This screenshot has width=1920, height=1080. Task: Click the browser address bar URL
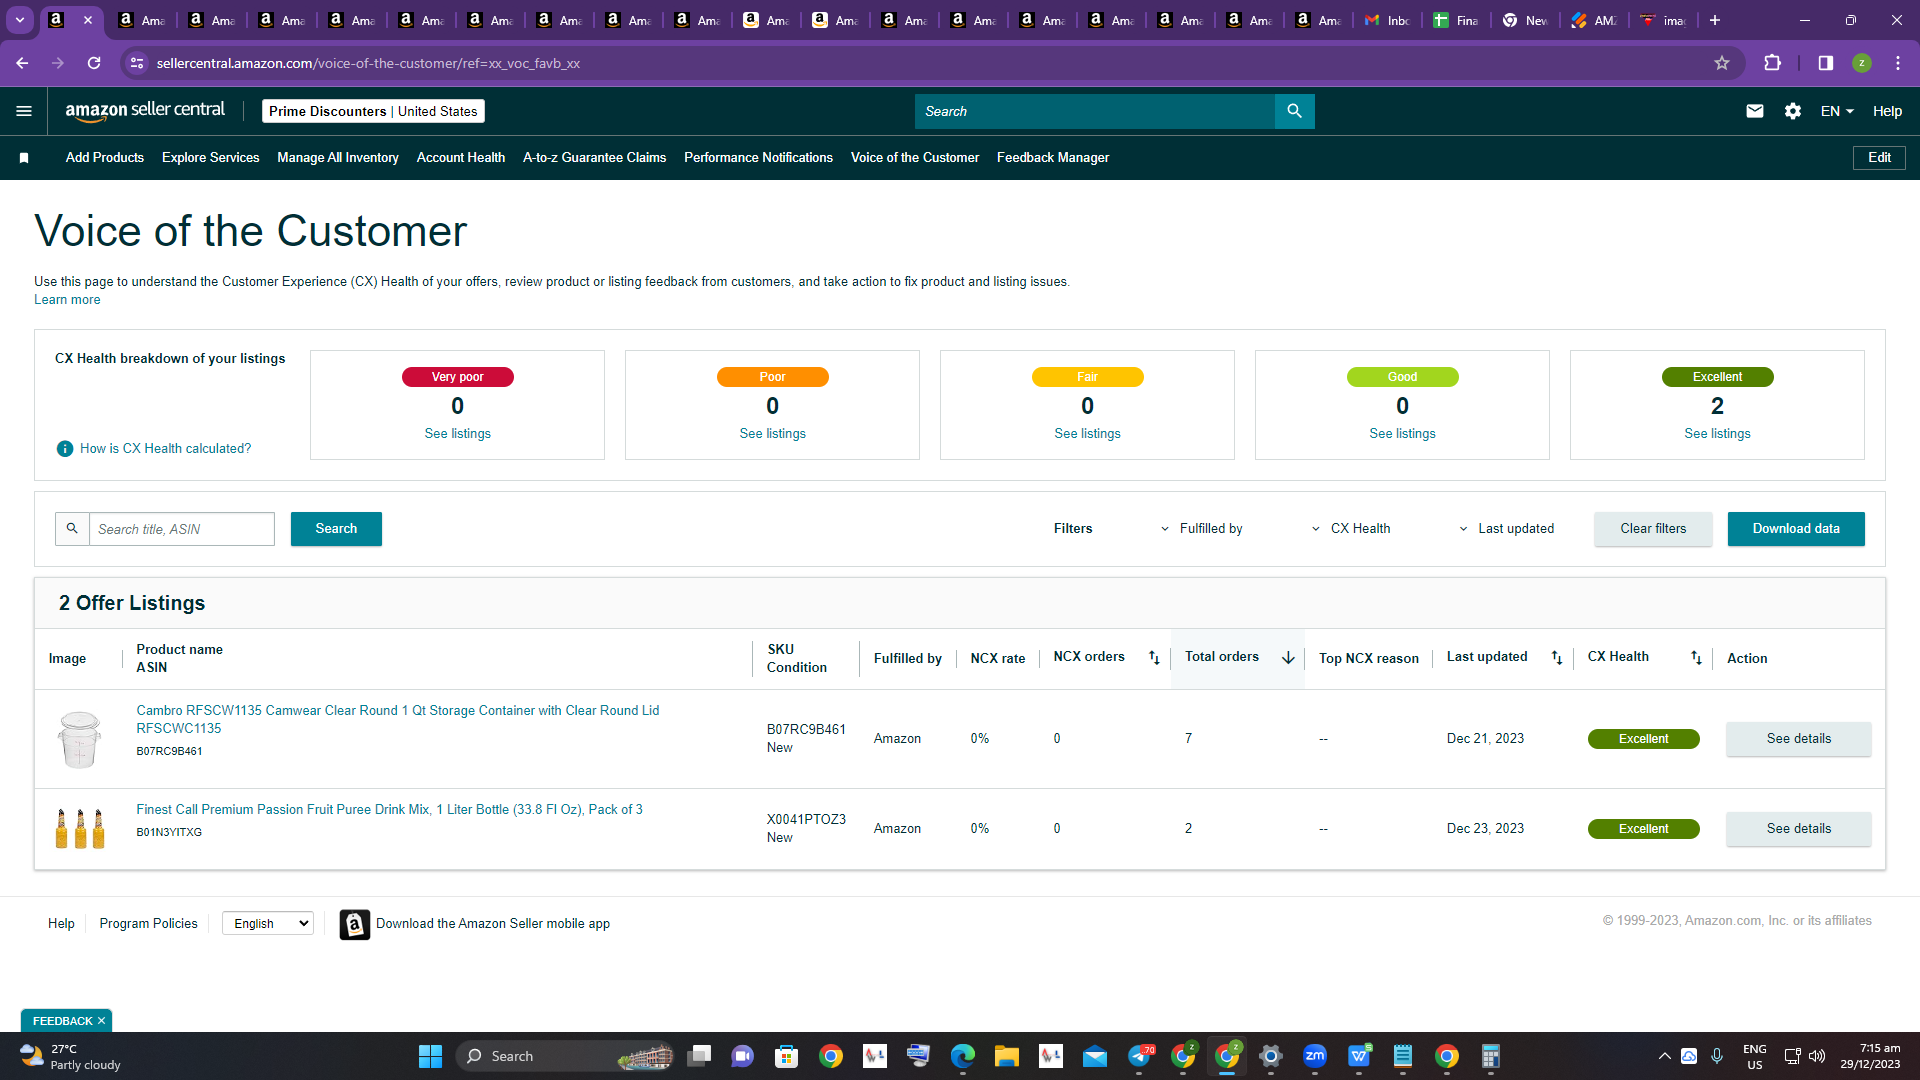point(368,63)
